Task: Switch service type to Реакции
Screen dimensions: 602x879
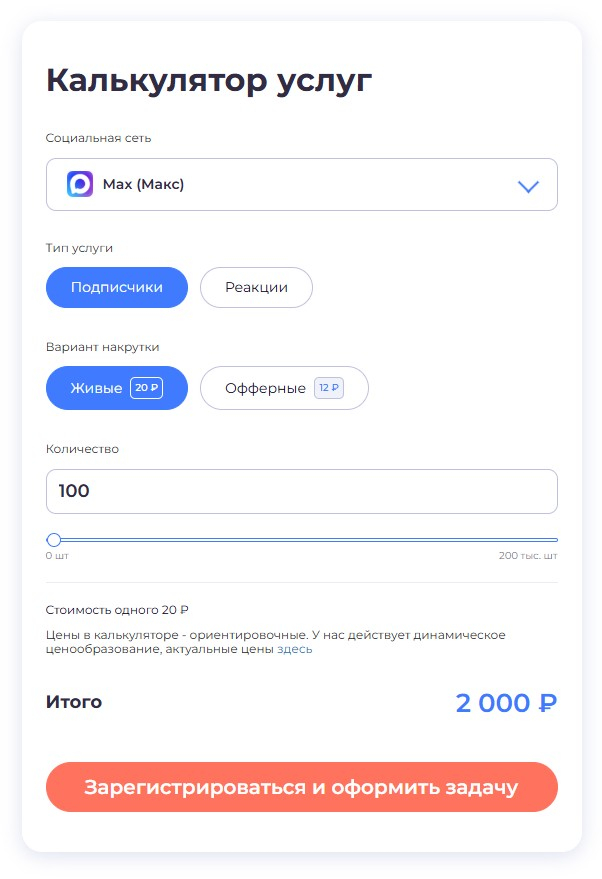Action: click(256, 288)
